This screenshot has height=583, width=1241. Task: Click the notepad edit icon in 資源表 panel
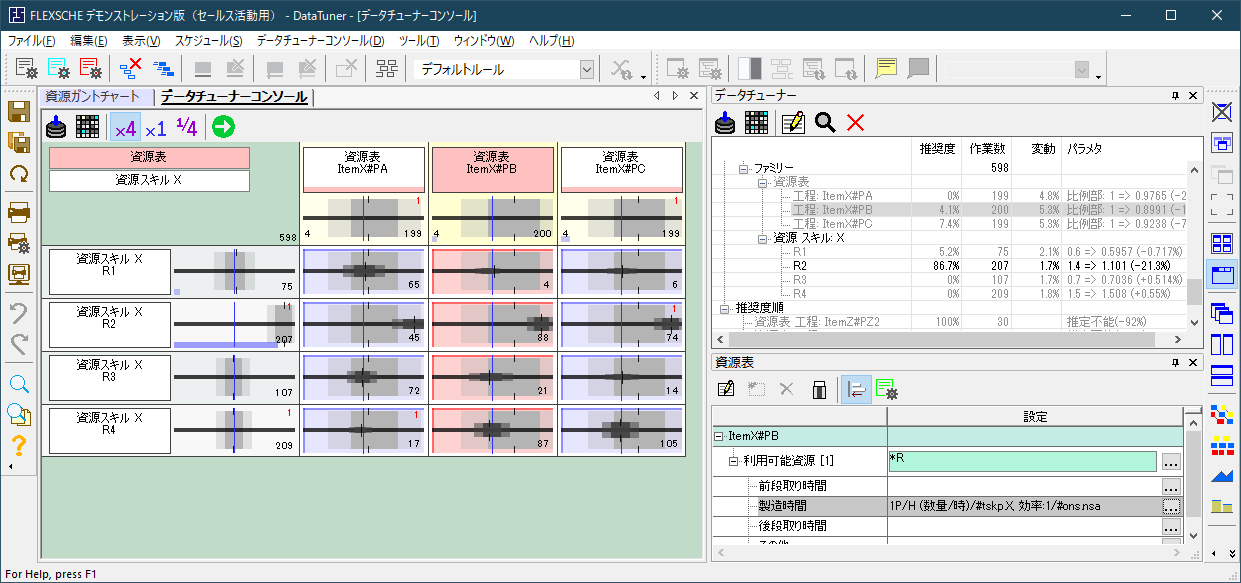coord(726,389)
